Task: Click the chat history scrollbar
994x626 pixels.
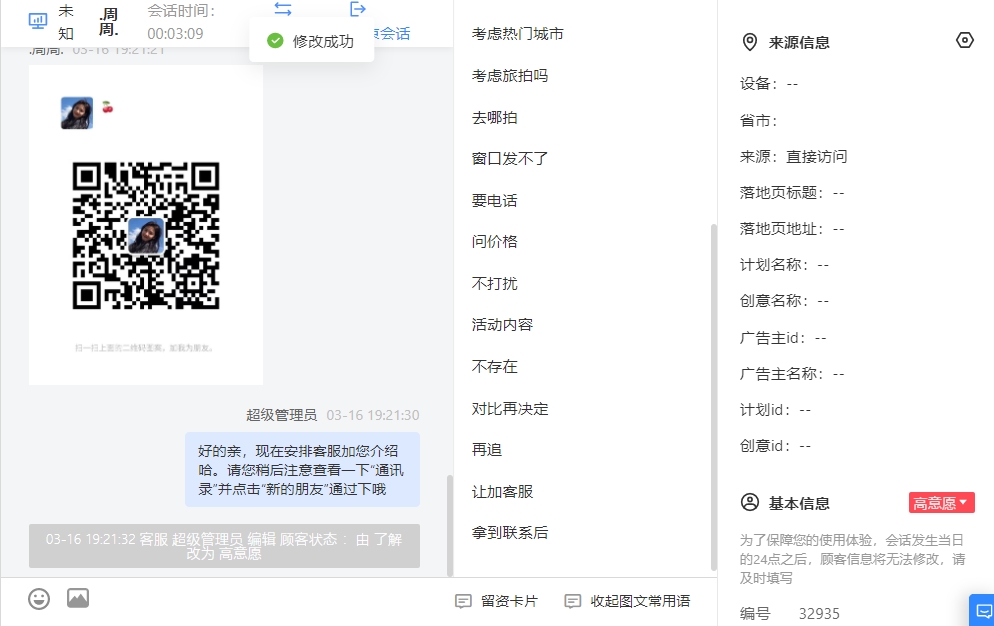Action: 450,525
